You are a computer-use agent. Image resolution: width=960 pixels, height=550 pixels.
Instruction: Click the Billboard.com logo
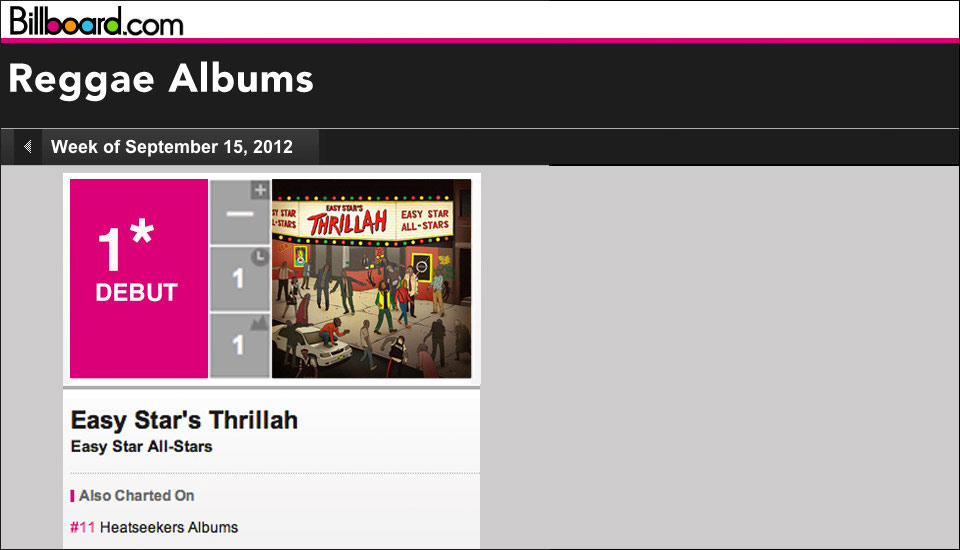96,21
